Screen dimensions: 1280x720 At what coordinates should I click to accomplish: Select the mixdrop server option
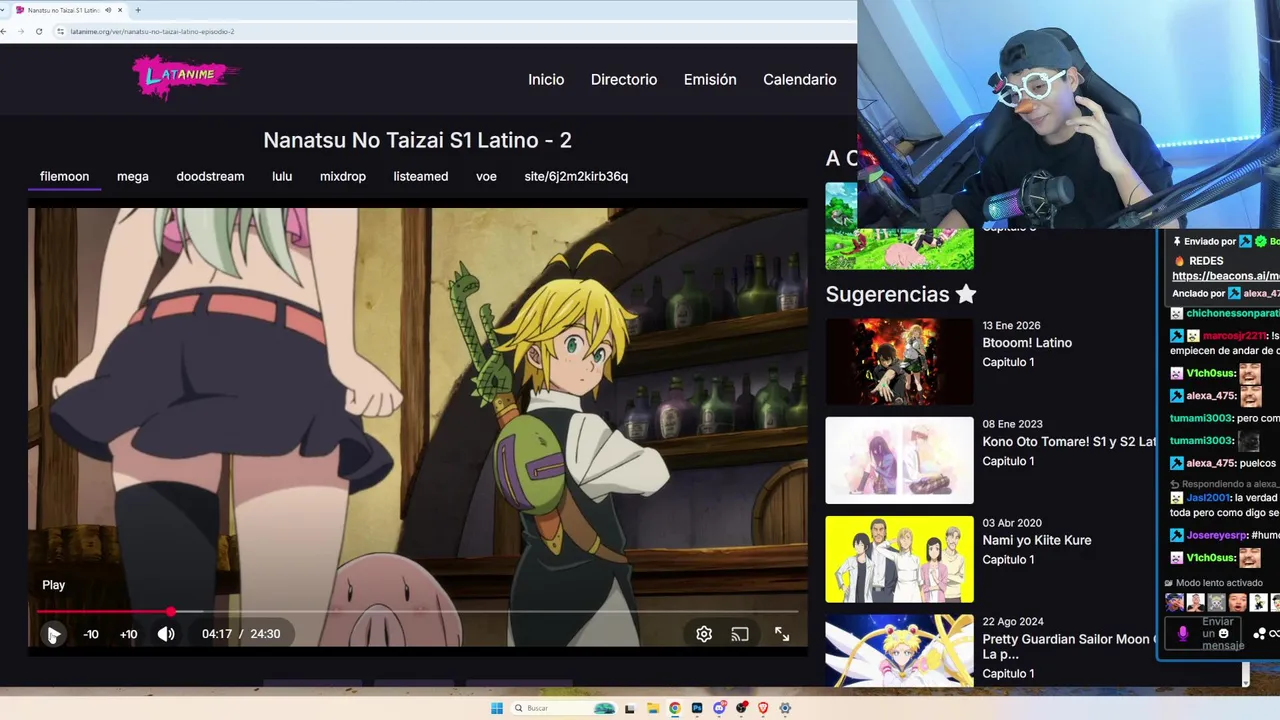coord(343,176)
